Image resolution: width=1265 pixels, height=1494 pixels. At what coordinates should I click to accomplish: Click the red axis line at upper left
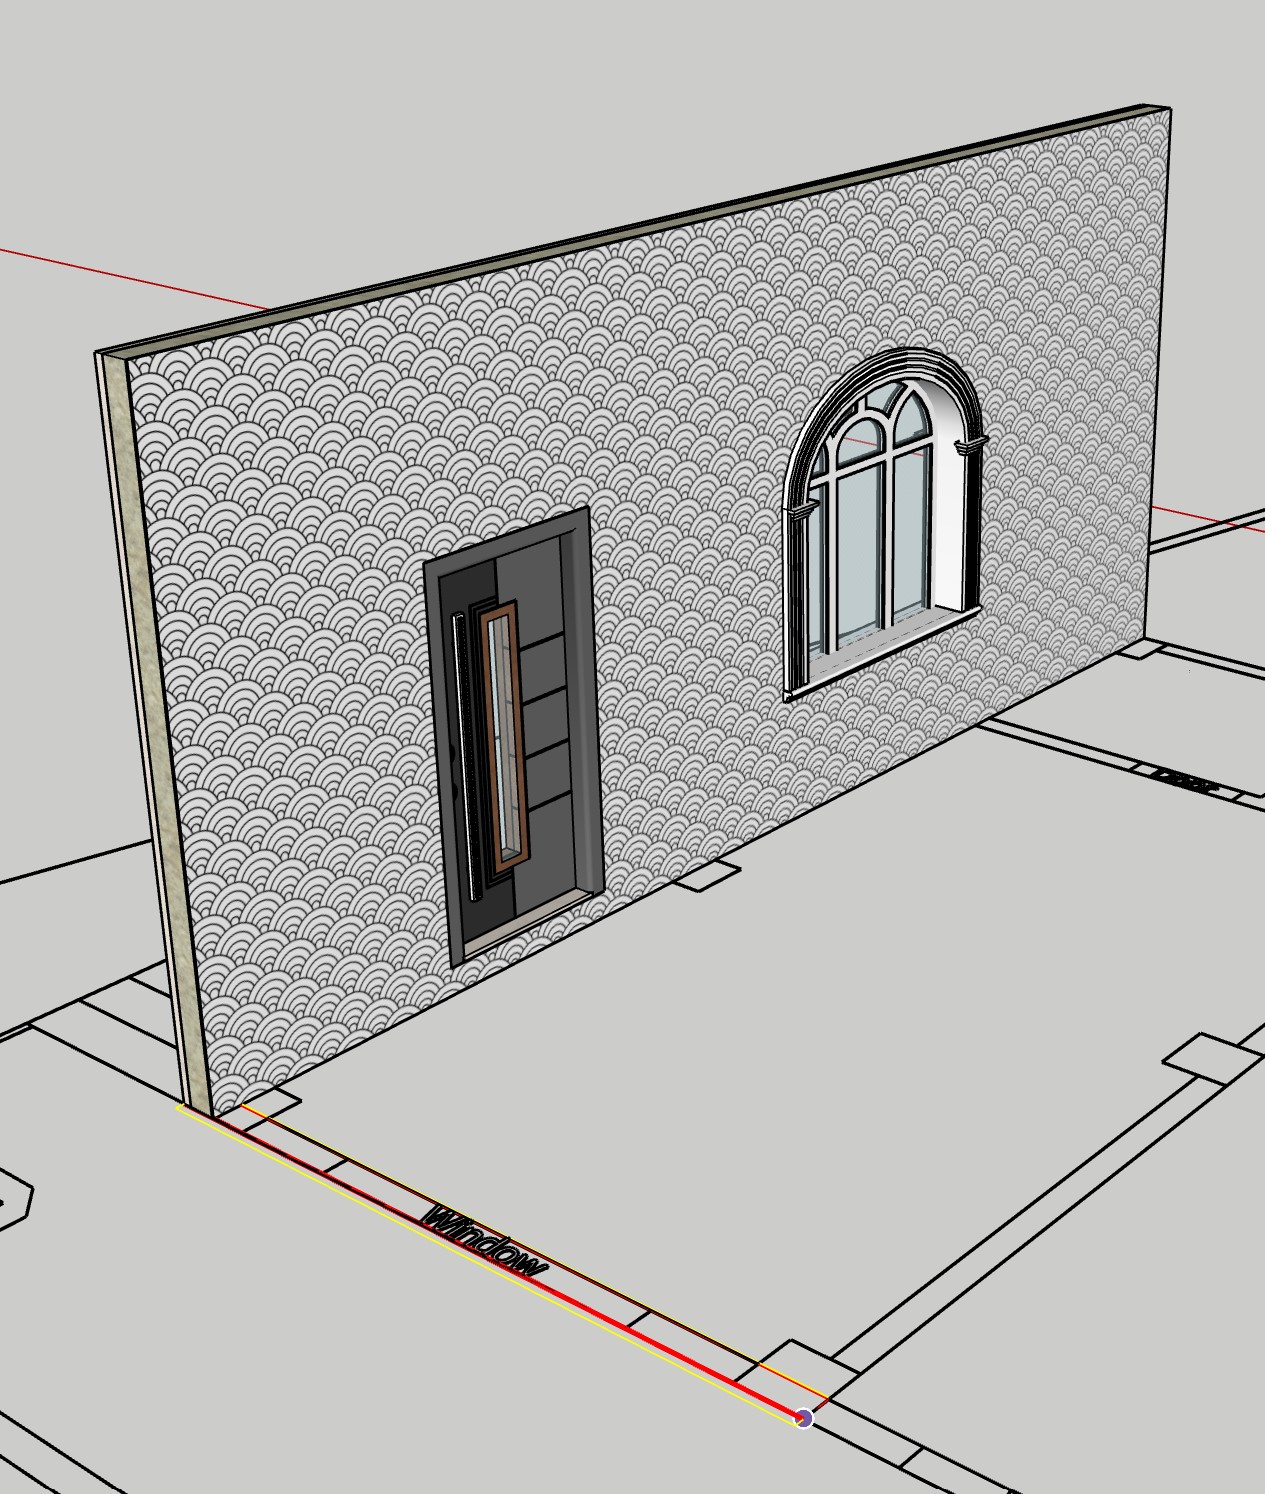coord(130,277)
